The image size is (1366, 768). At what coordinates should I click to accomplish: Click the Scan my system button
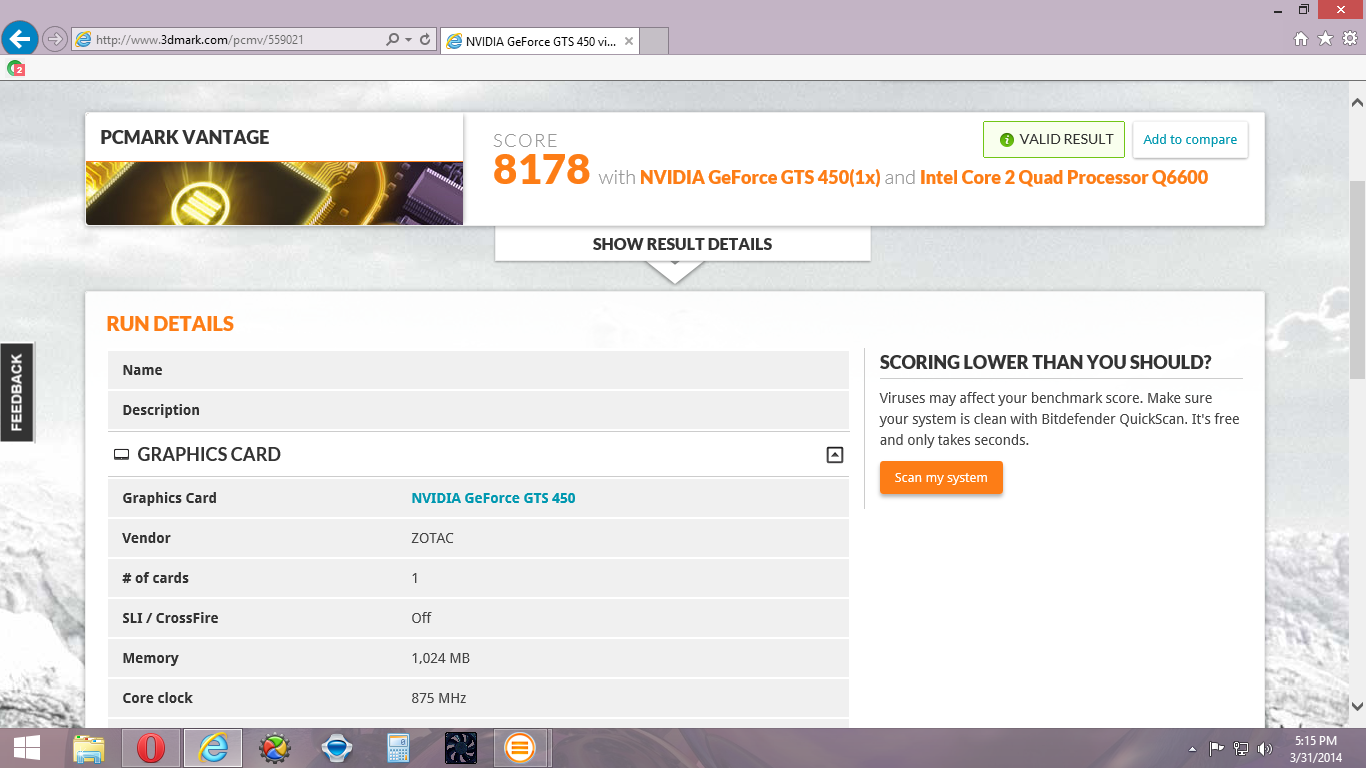click(941, 478)
